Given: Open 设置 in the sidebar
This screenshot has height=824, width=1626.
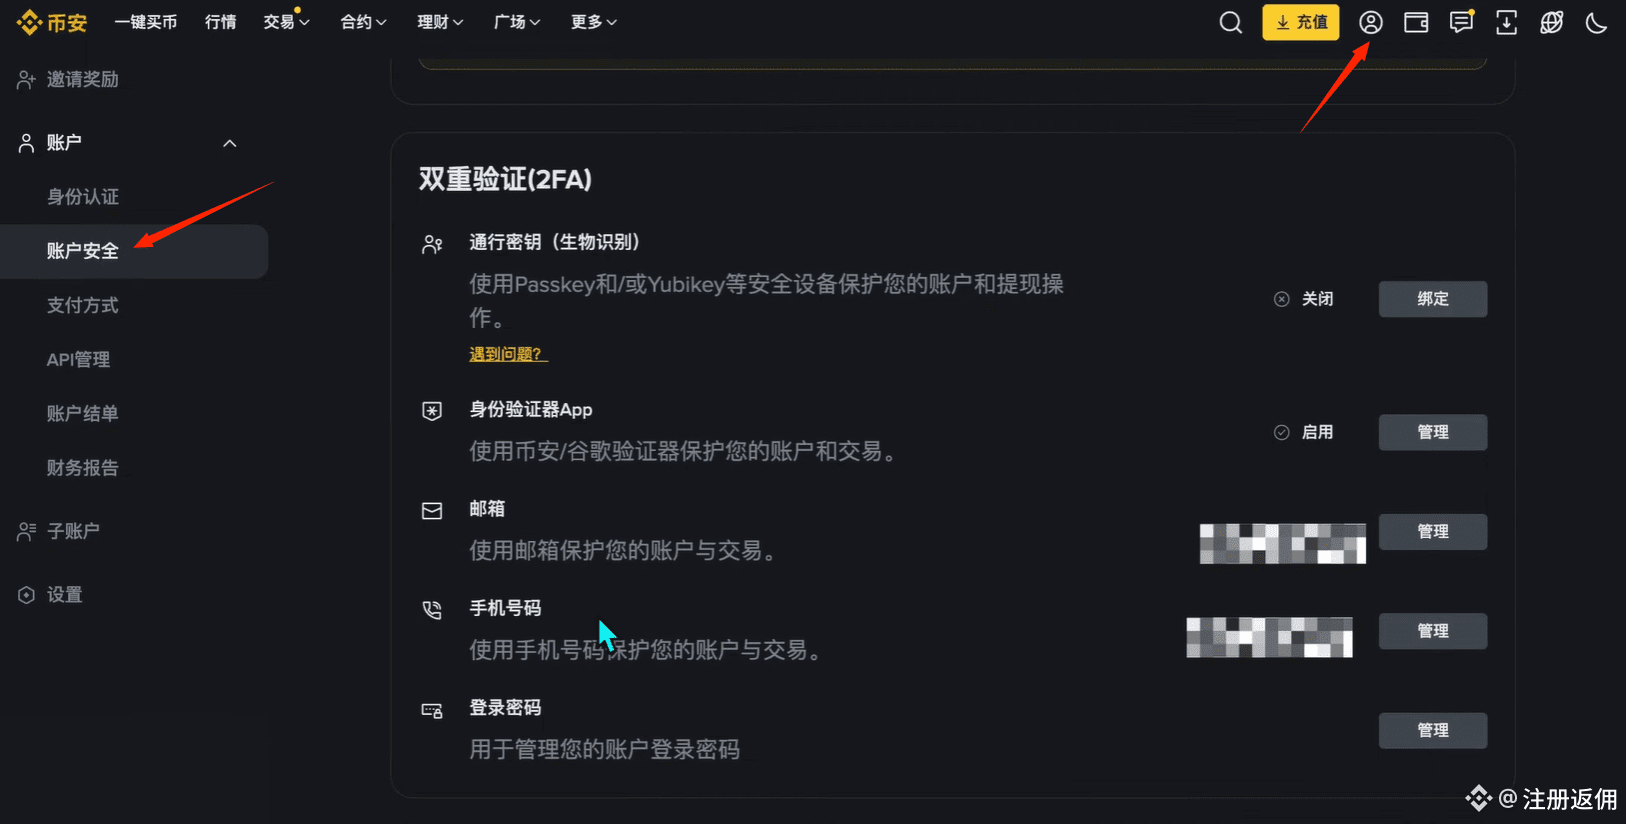Looking at the screenshot, I should (x=63, y=594).
